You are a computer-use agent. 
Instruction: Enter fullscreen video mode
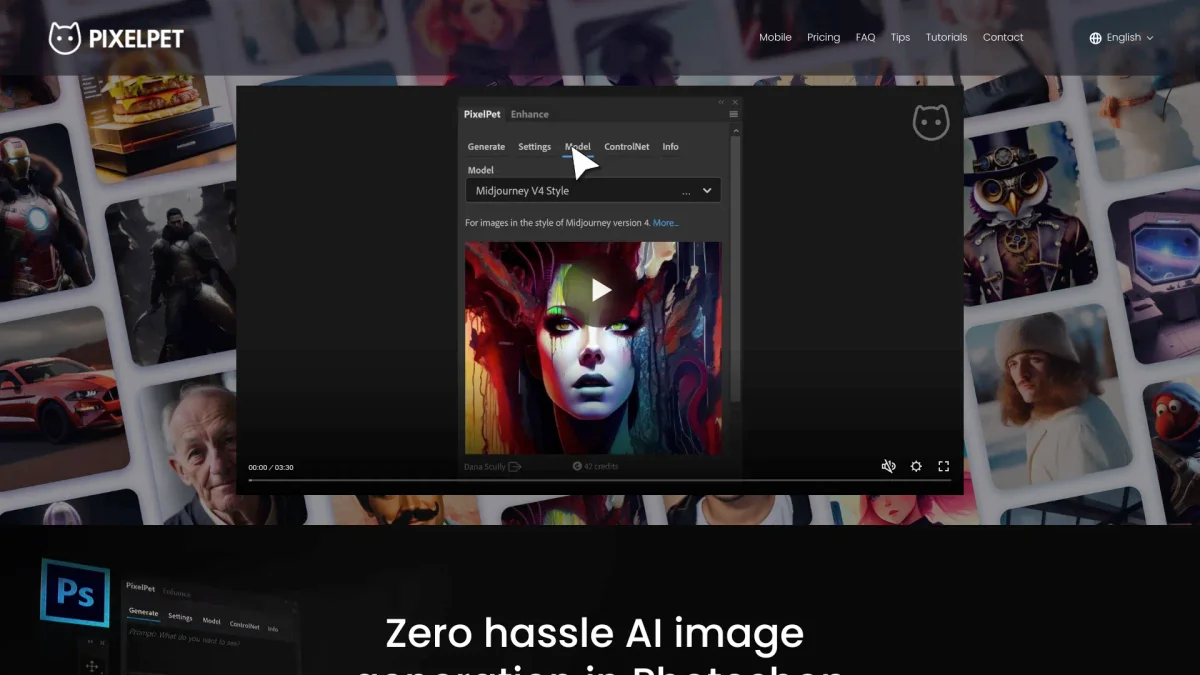(x=943, y=466)
